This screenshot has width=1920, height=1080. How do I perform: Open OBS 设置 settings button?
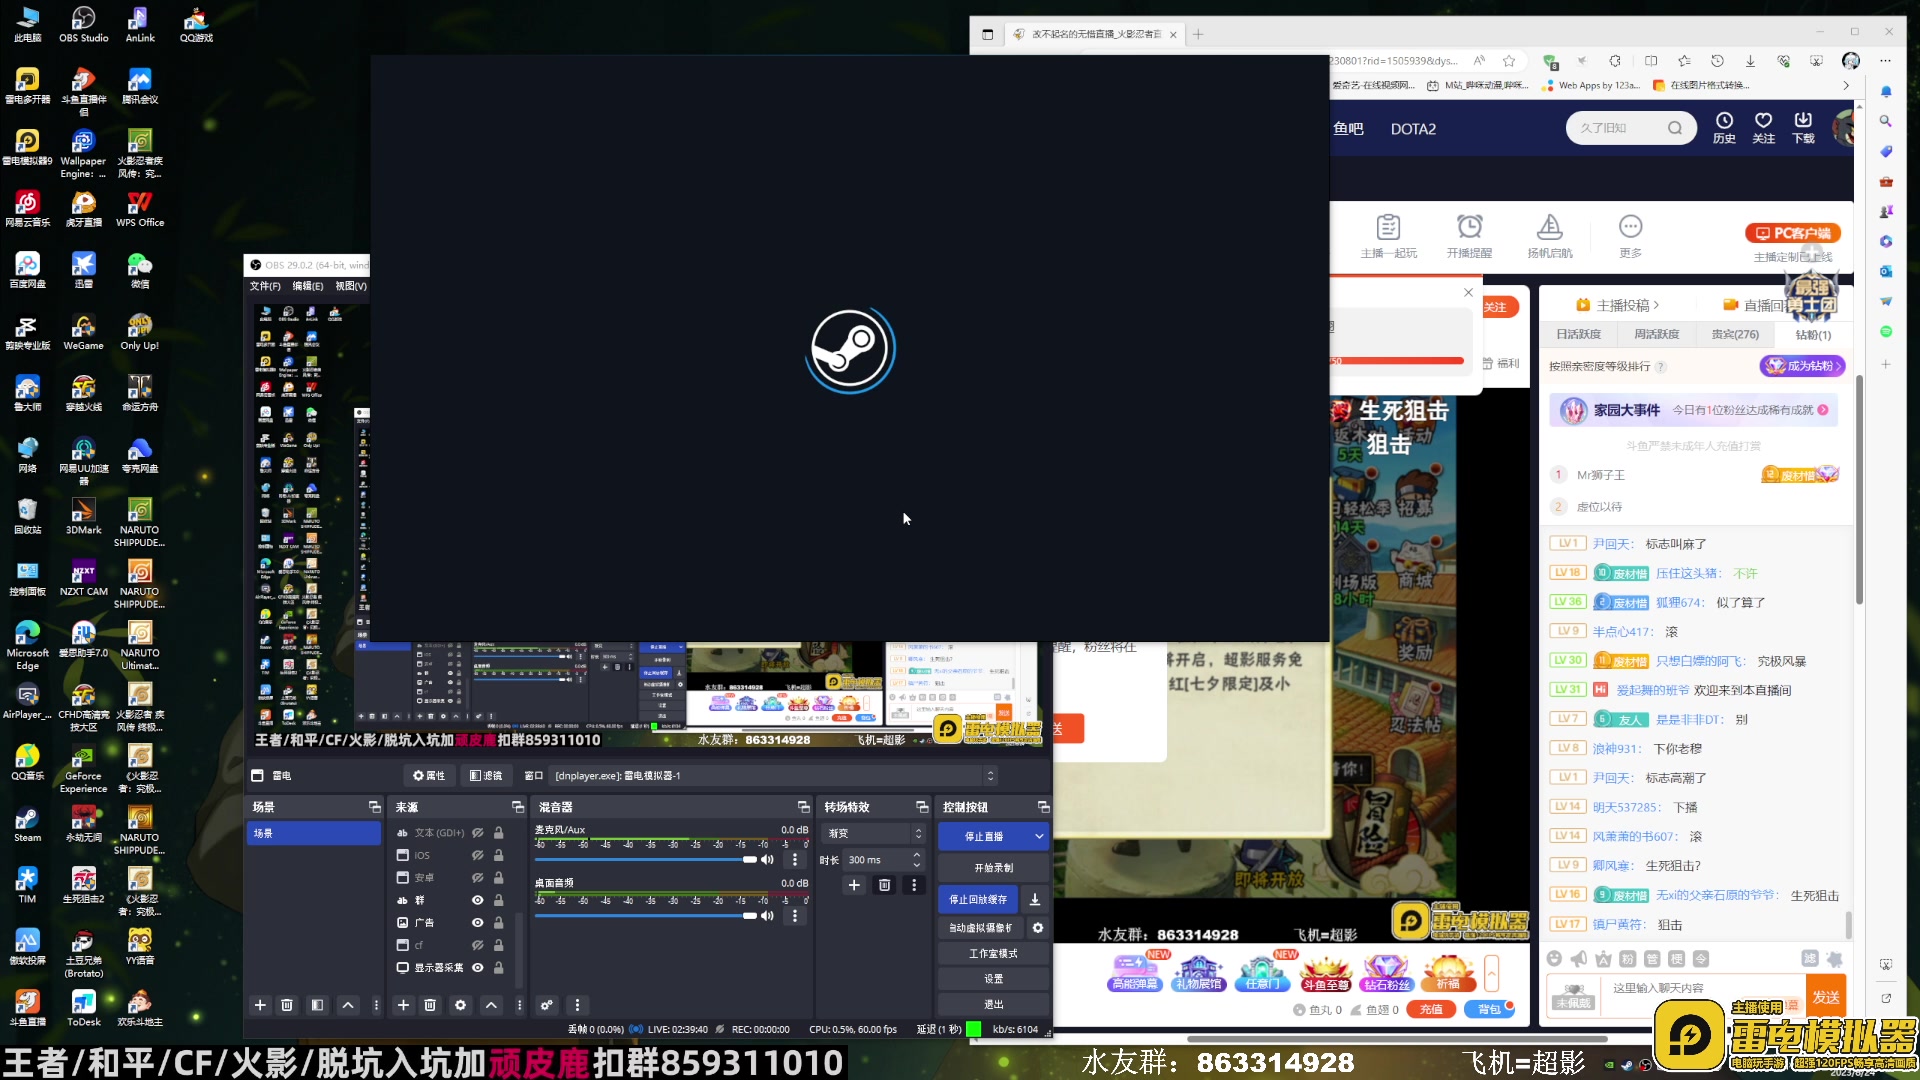993,979
